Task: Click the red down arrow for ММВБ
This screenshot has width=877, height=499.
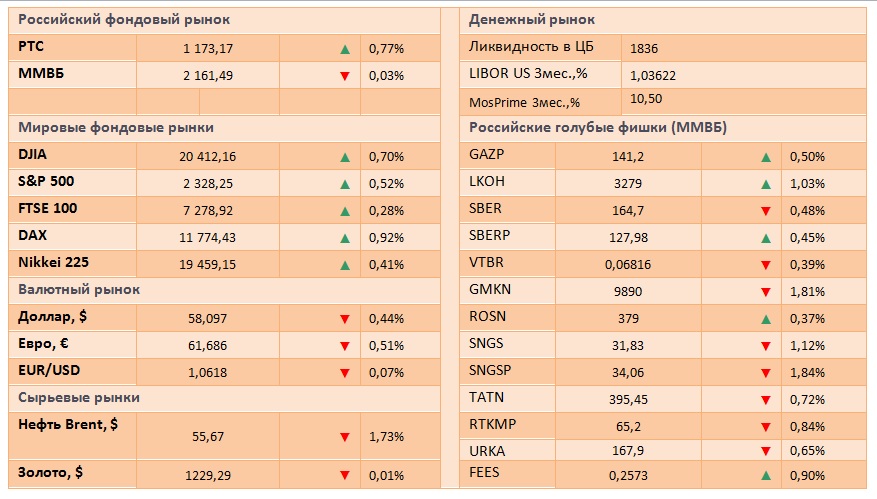Action: click(344, 75)
